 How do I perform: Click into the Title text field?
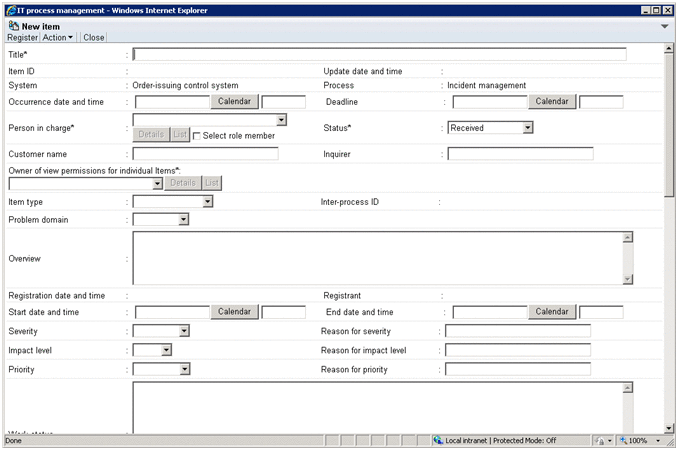[379, 55]
